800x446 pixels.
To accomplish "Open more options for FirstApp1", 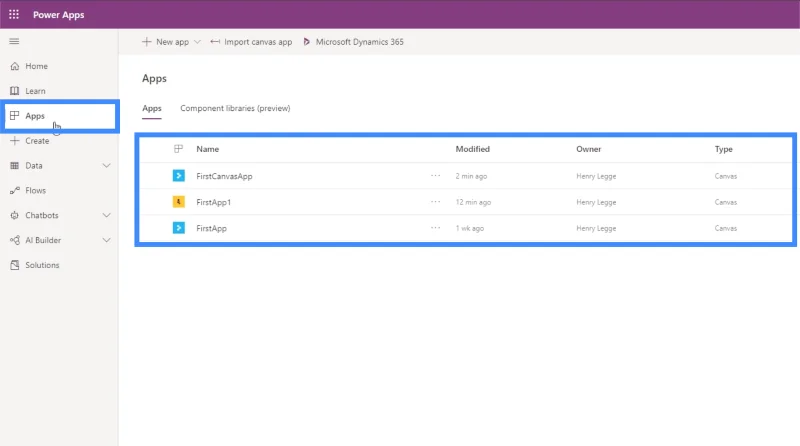I will [435, 201].
